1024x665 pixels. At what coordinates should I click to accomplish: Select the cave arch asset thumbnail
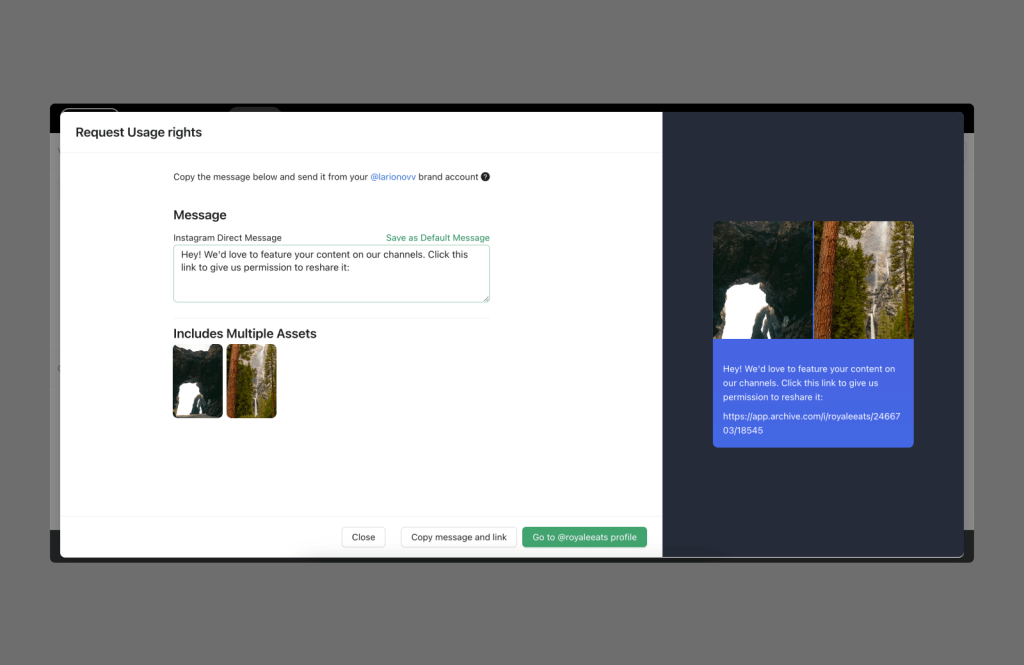pos(198,381)
